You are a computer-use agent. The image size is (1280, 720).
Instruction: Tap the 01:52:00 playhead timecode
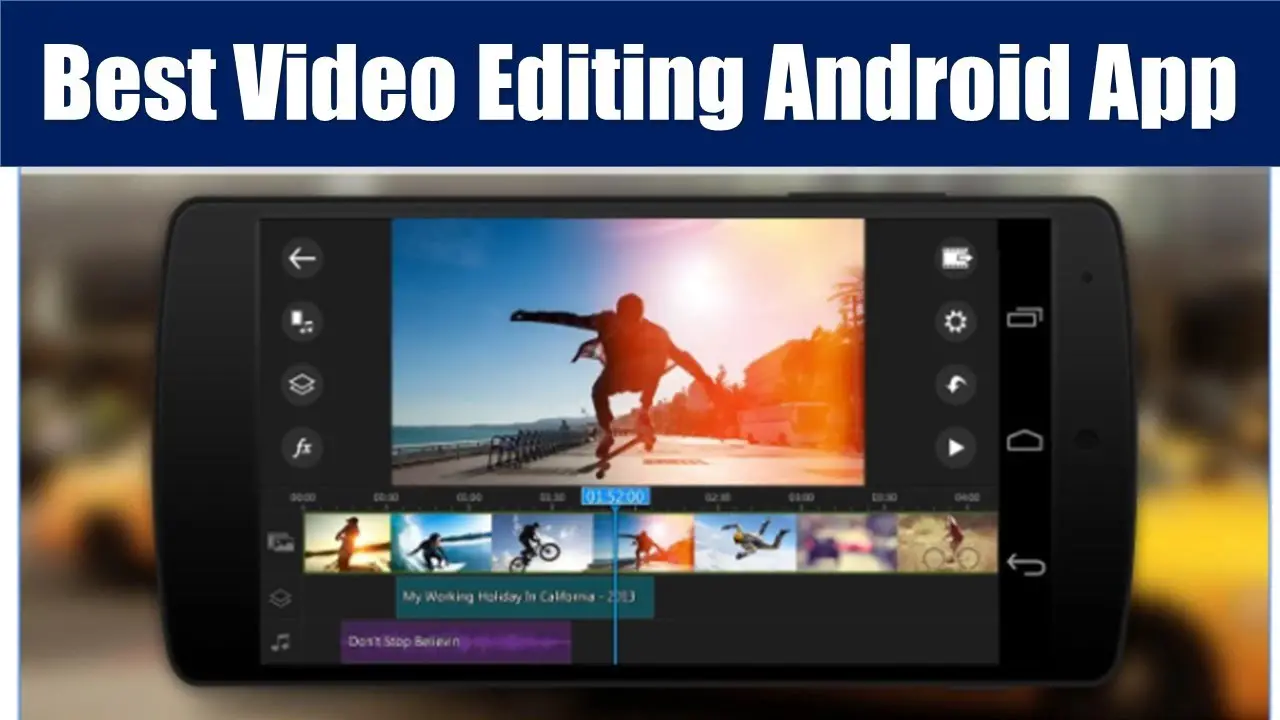615,495
